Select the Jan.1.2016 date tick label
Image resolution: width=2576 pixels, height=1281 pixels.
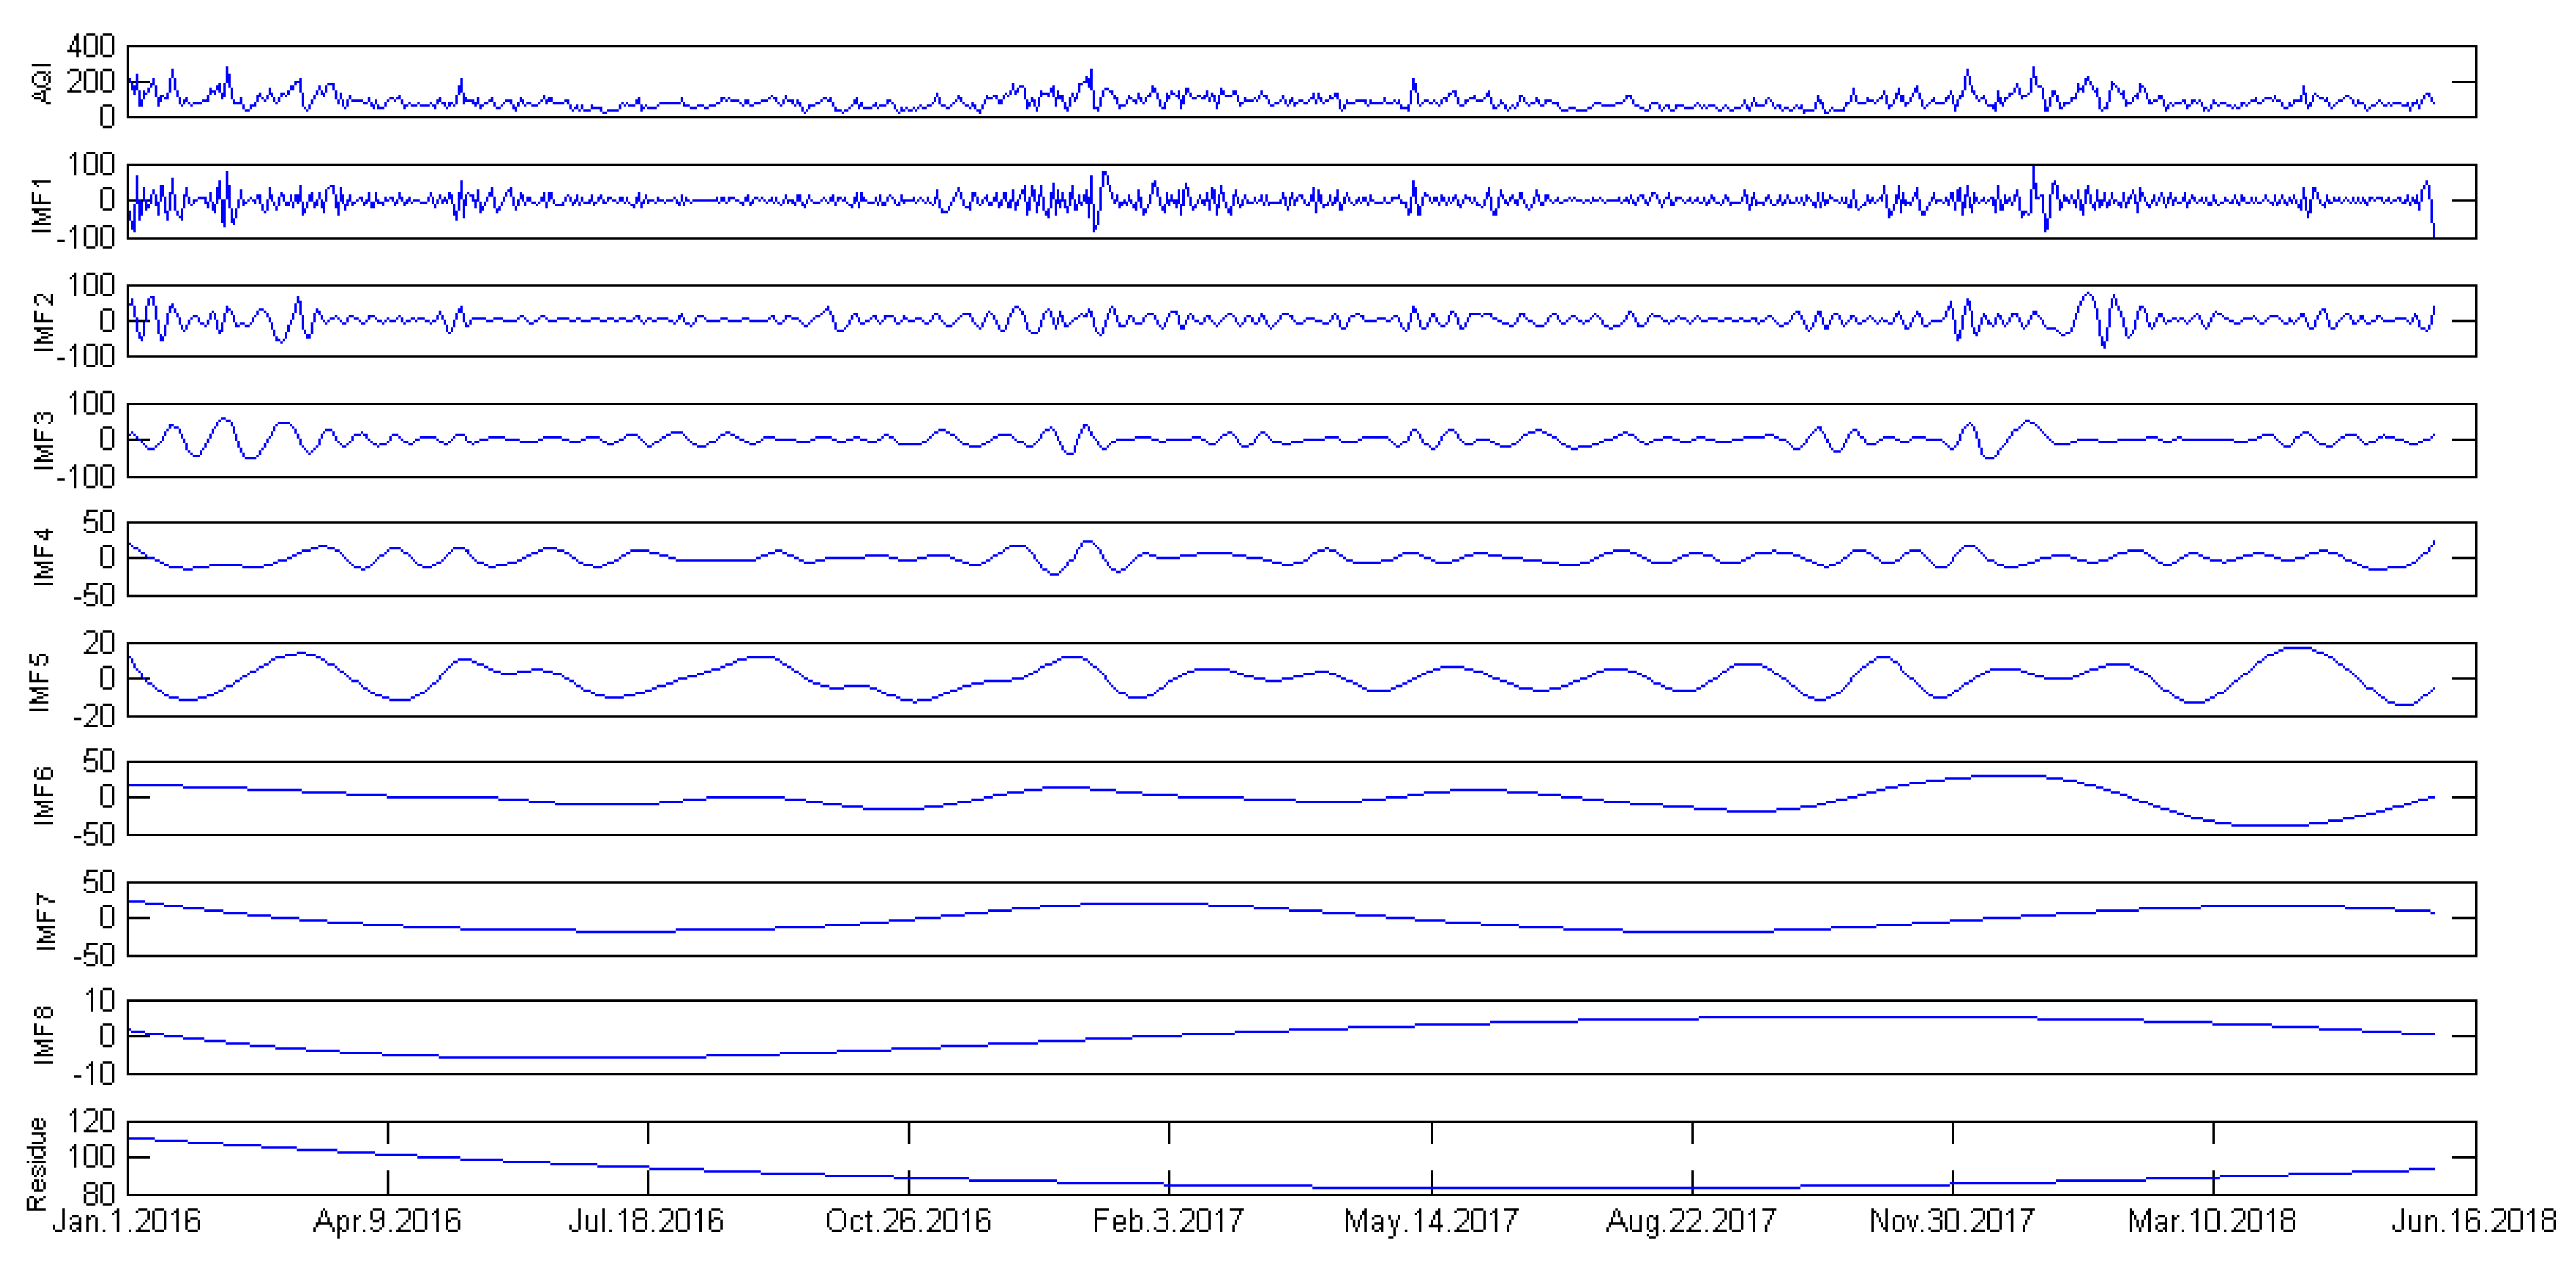pos(126,1221)
